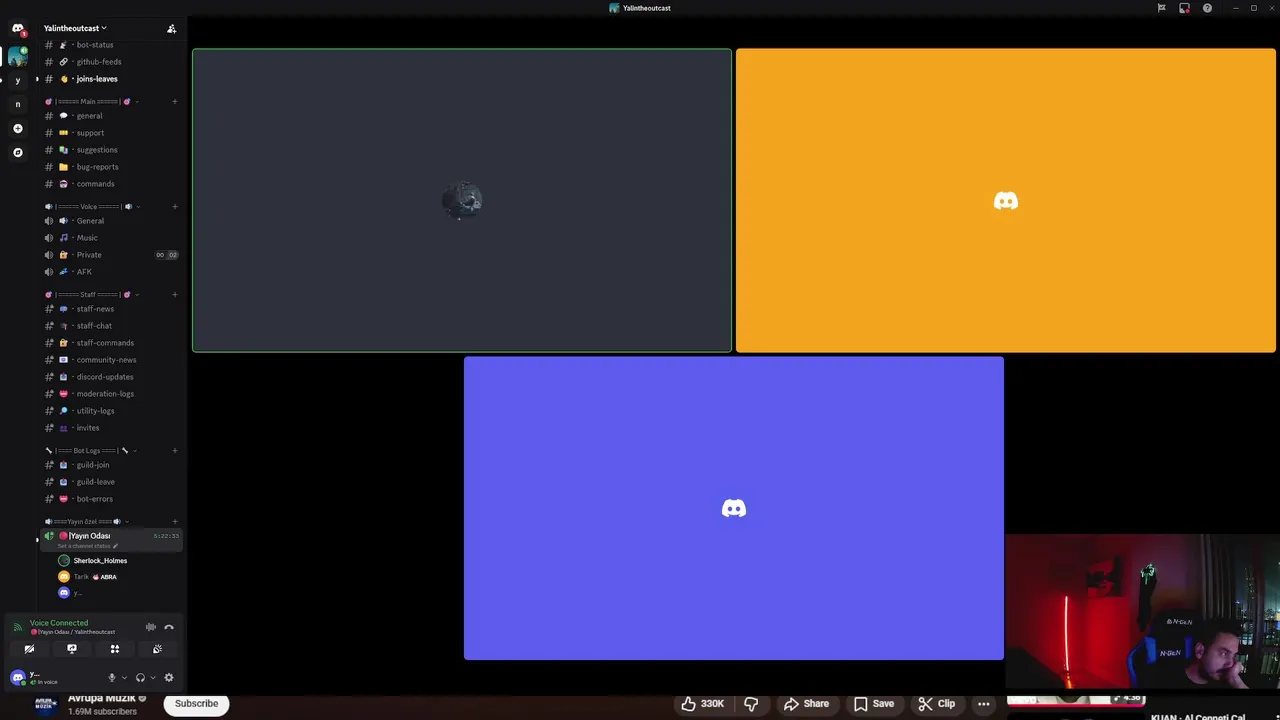Collapse the Bot Logs category
Screen dimensions: 1280x720
coord(90,451)
